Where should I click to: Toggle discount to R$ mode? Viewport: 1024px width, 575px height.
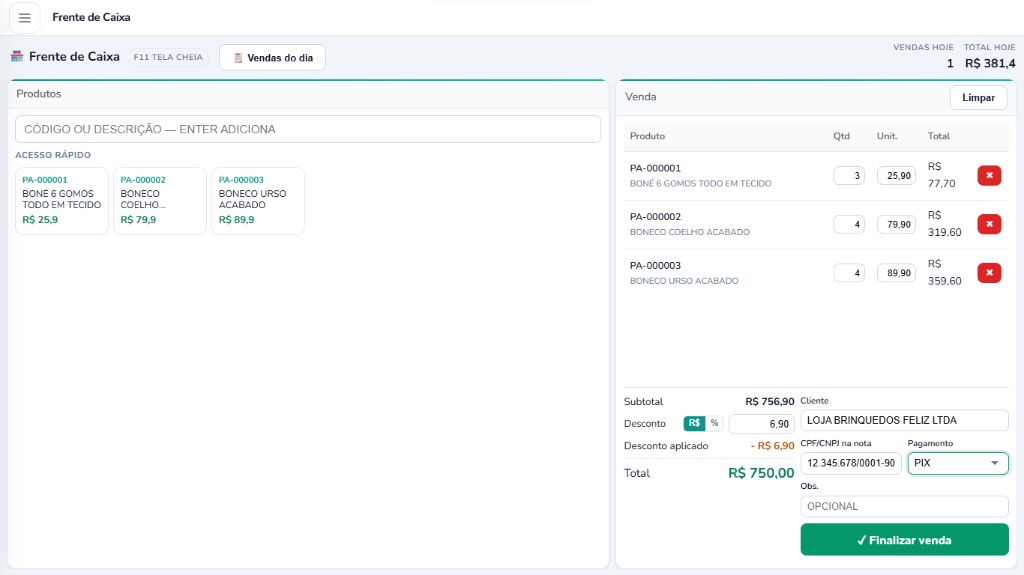694,423
